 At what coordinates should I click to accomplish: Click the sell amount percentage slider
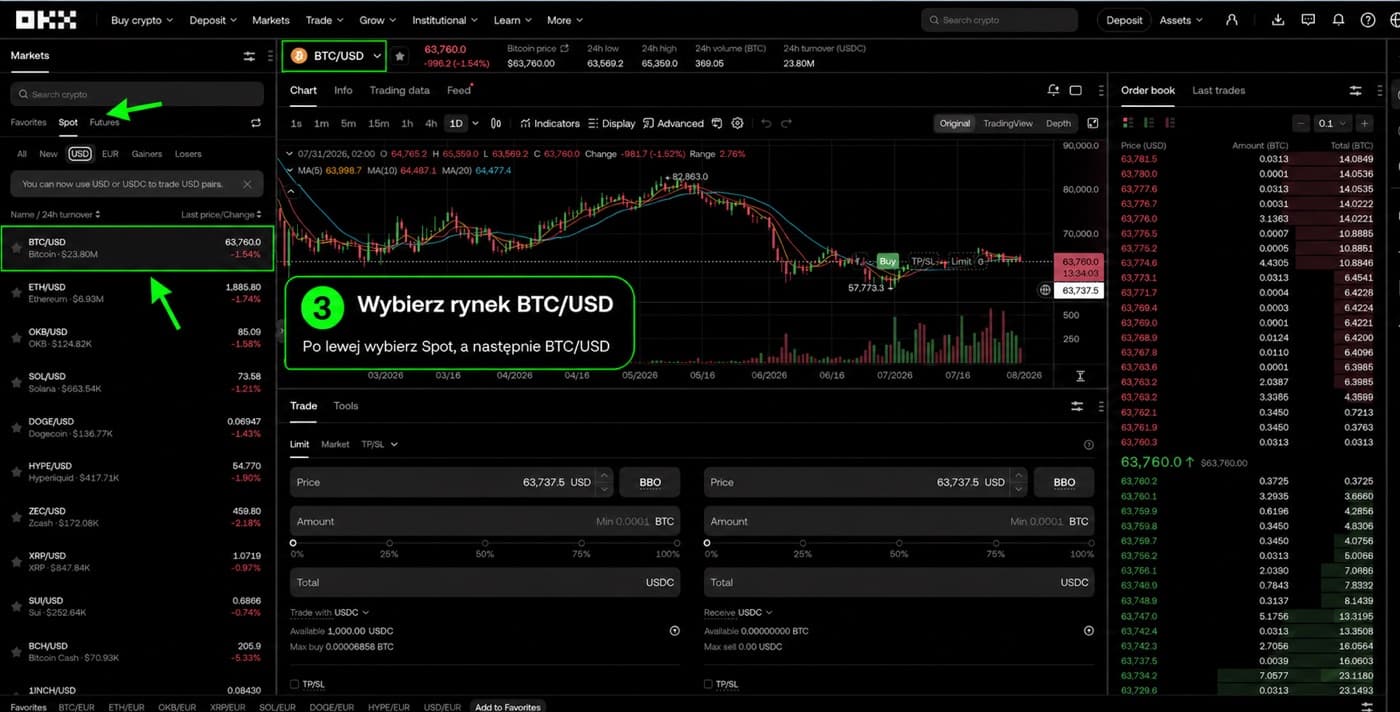[900, 544]
